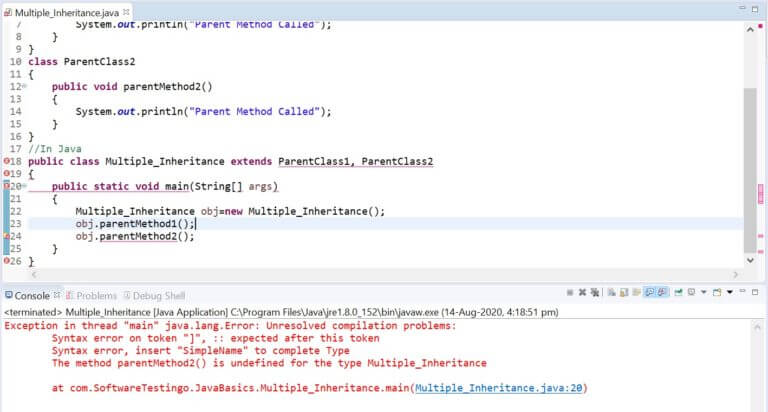
Task: Open the Multiple_Inheritance.java:20 stack trace link
Action: pos(499,387)
